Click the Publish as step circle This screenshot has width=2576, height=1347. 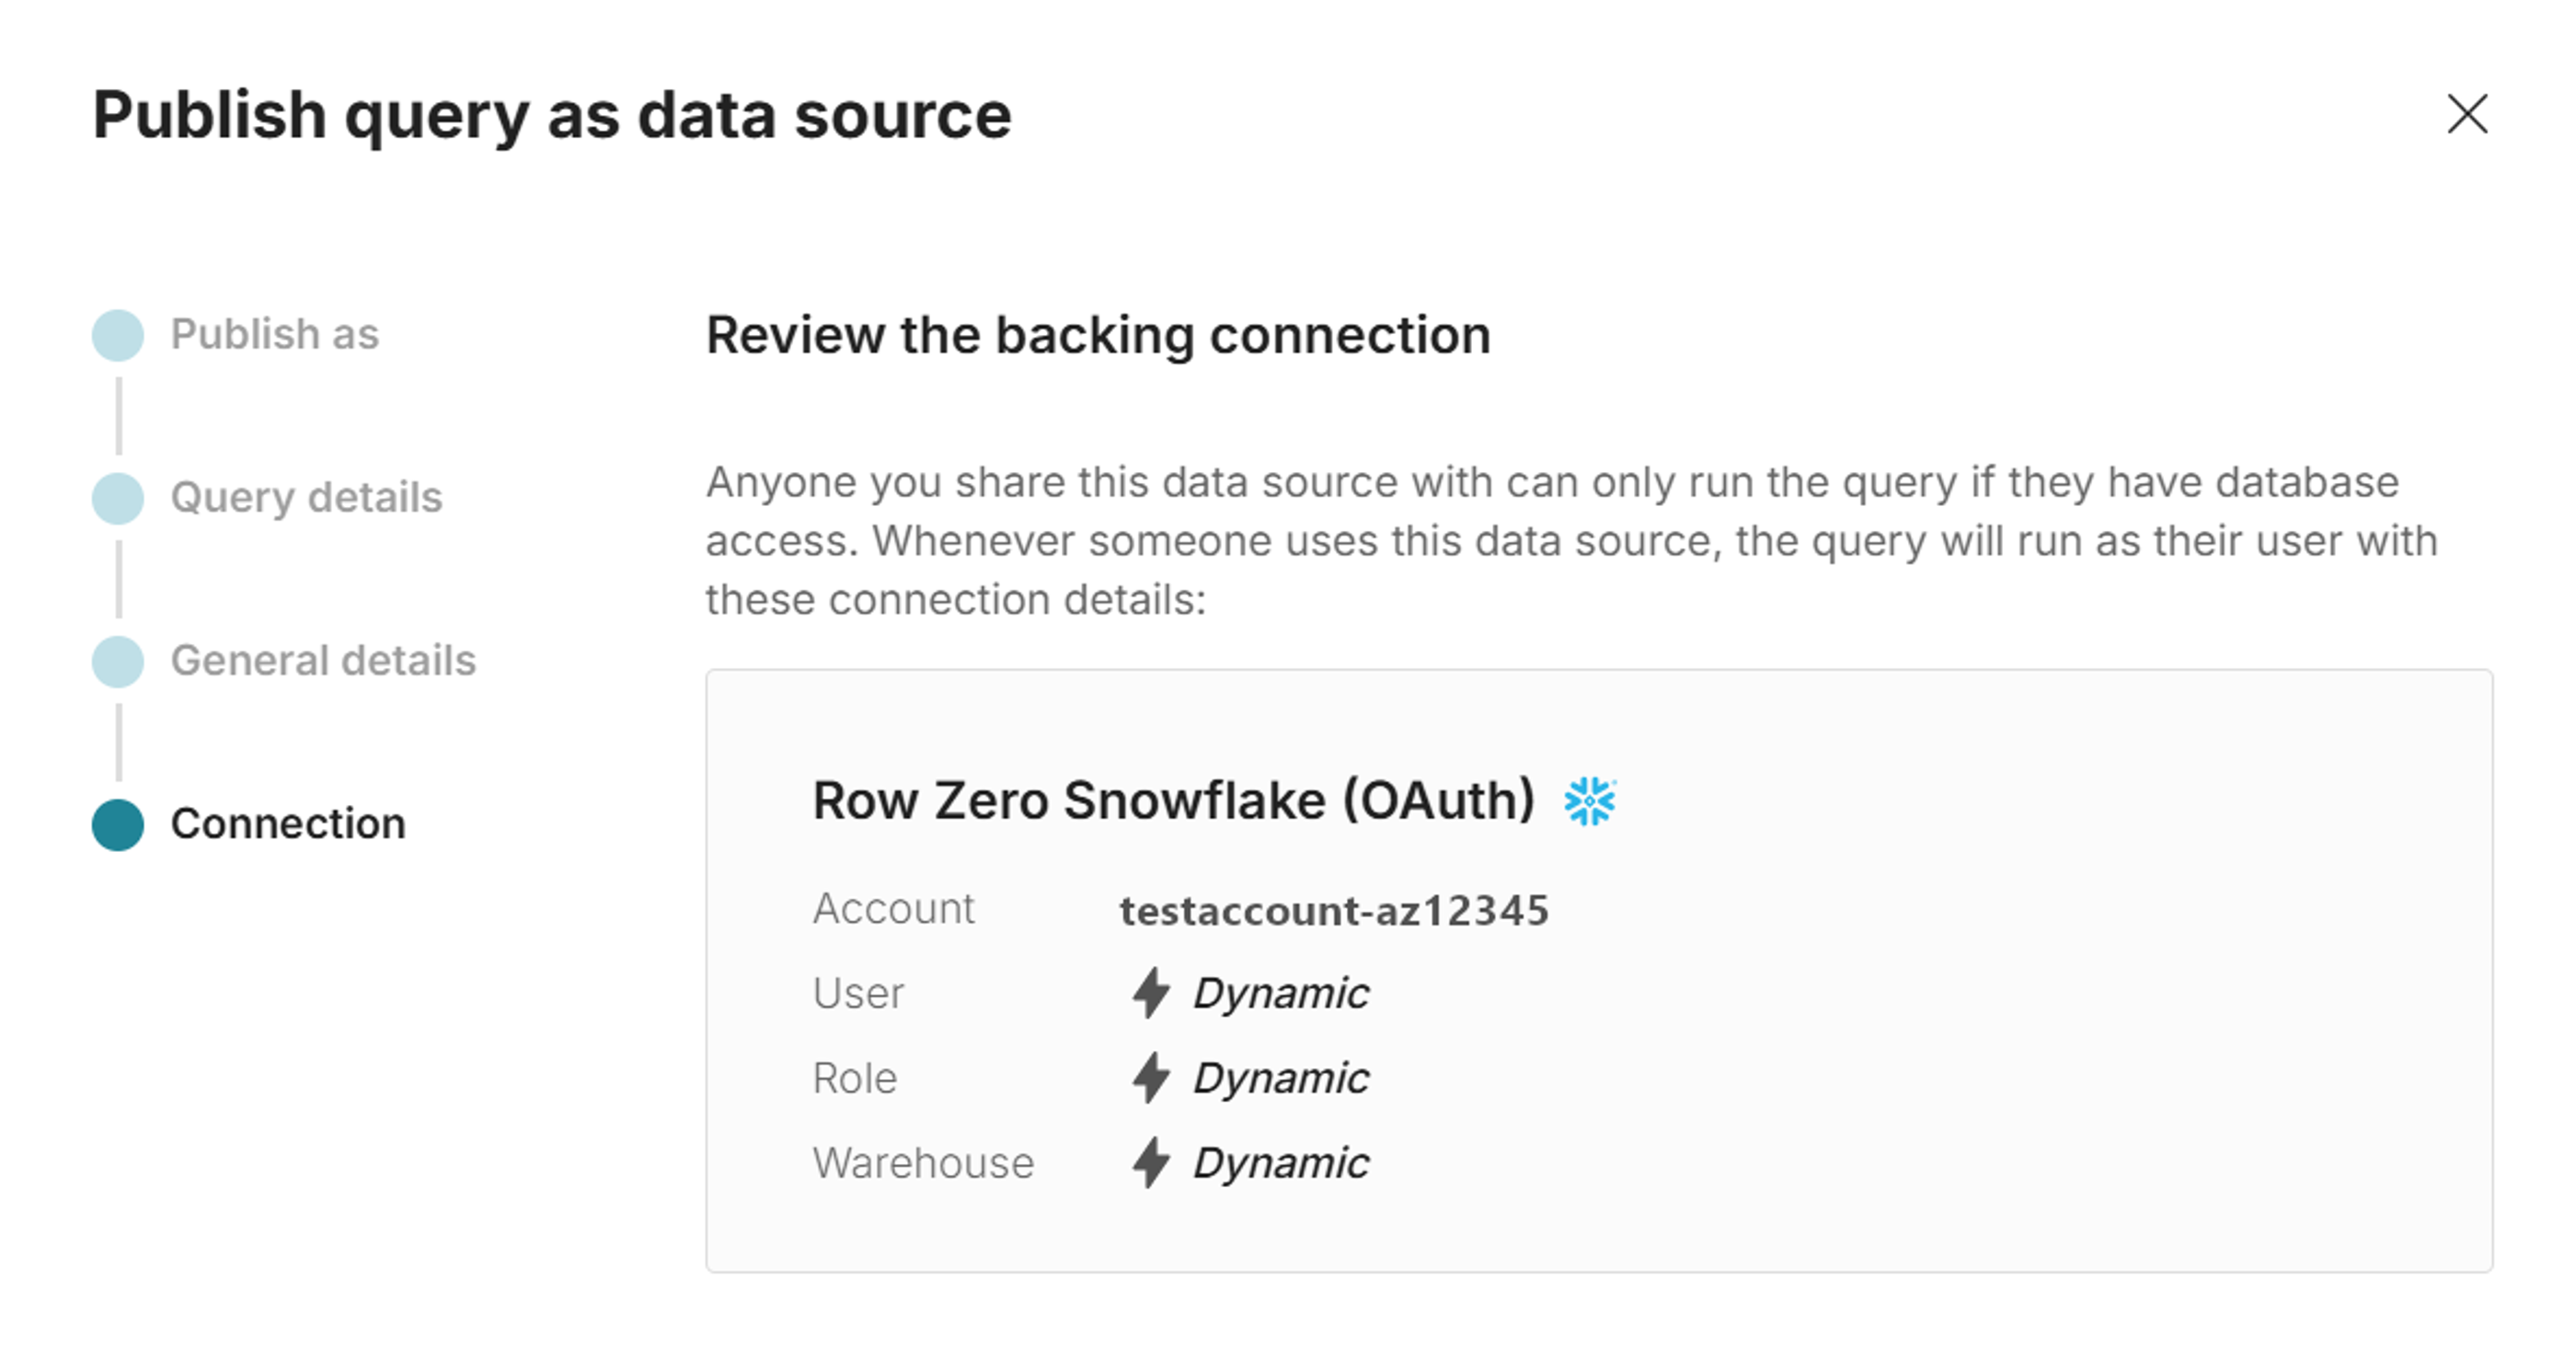pos(117,333)
